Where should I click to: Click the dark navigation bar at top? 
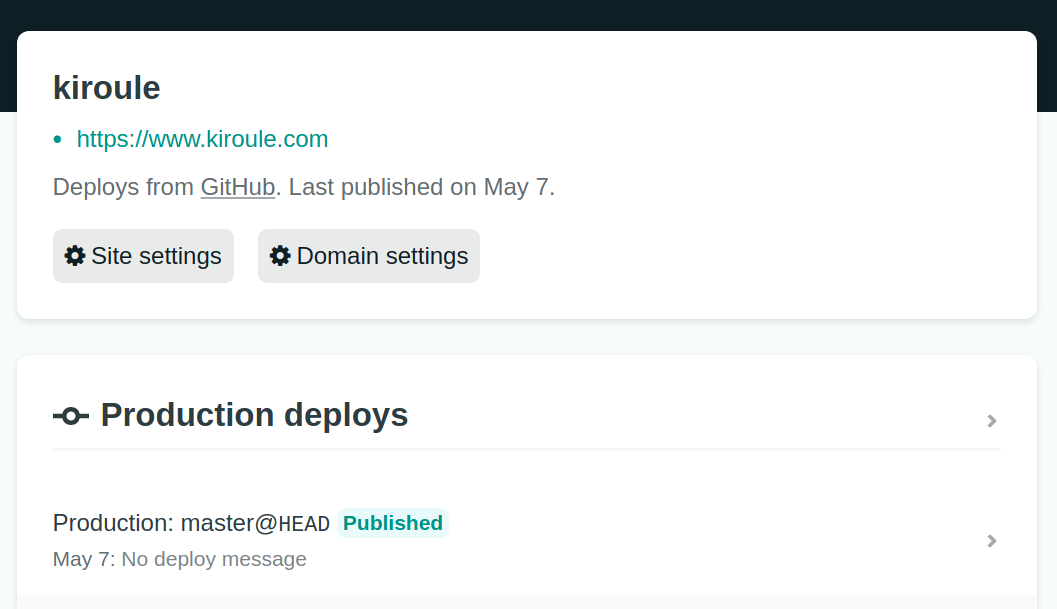(x=528, y=15)
